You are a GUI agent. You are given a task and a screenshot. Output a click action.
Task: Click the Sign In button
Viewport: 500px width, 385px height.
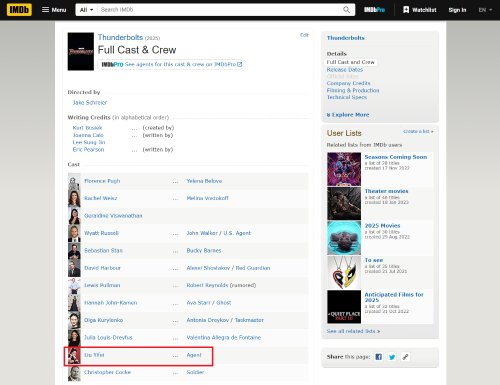coord(457,10)
